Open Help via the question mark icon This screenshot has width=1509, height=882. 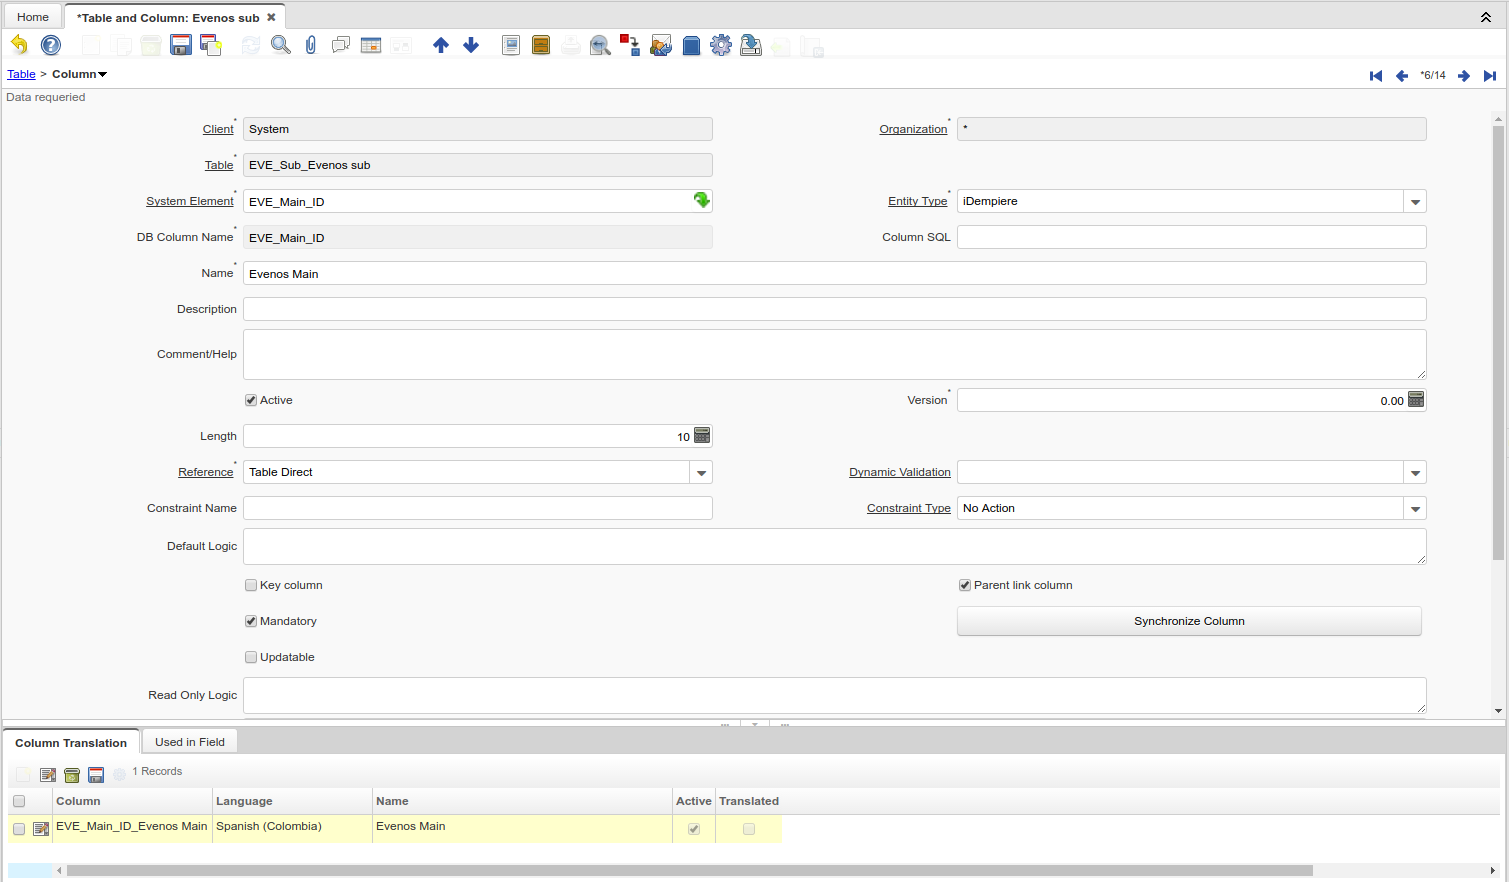click(51, 45)
